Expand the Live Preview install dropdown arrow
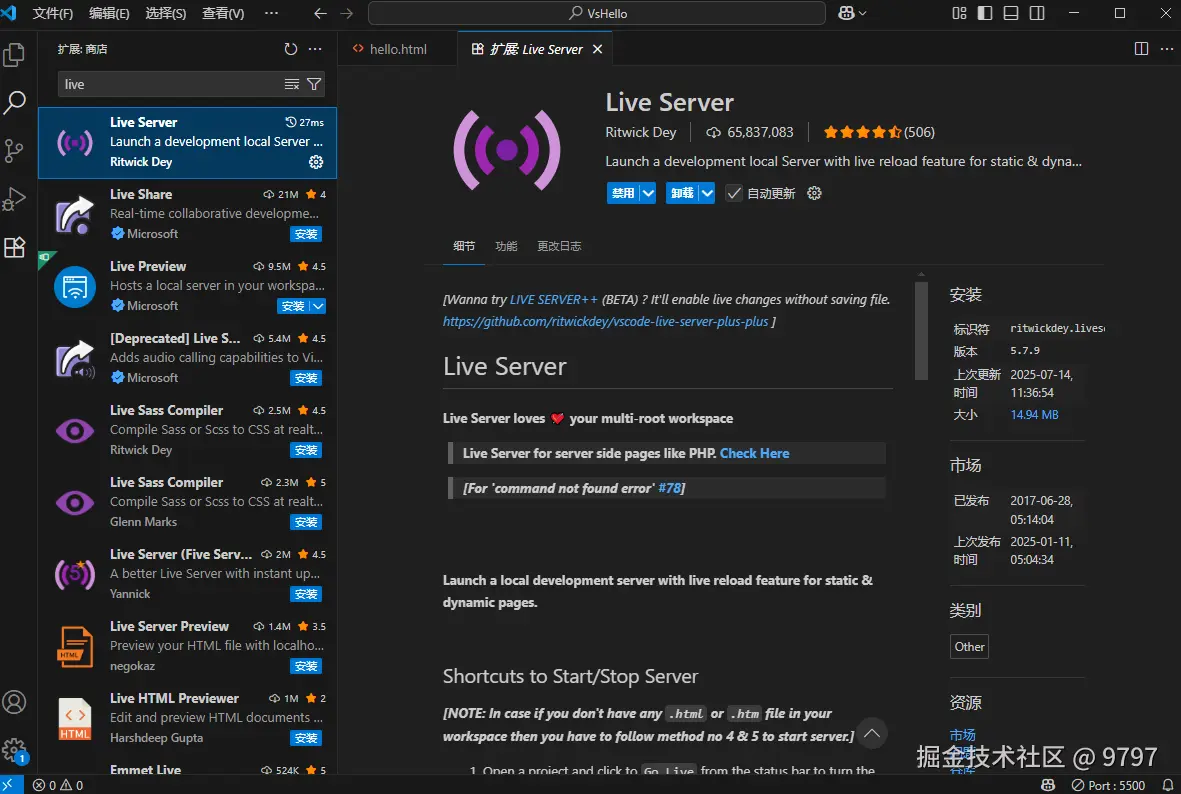1181x794 pixels. tap(318, 306)
